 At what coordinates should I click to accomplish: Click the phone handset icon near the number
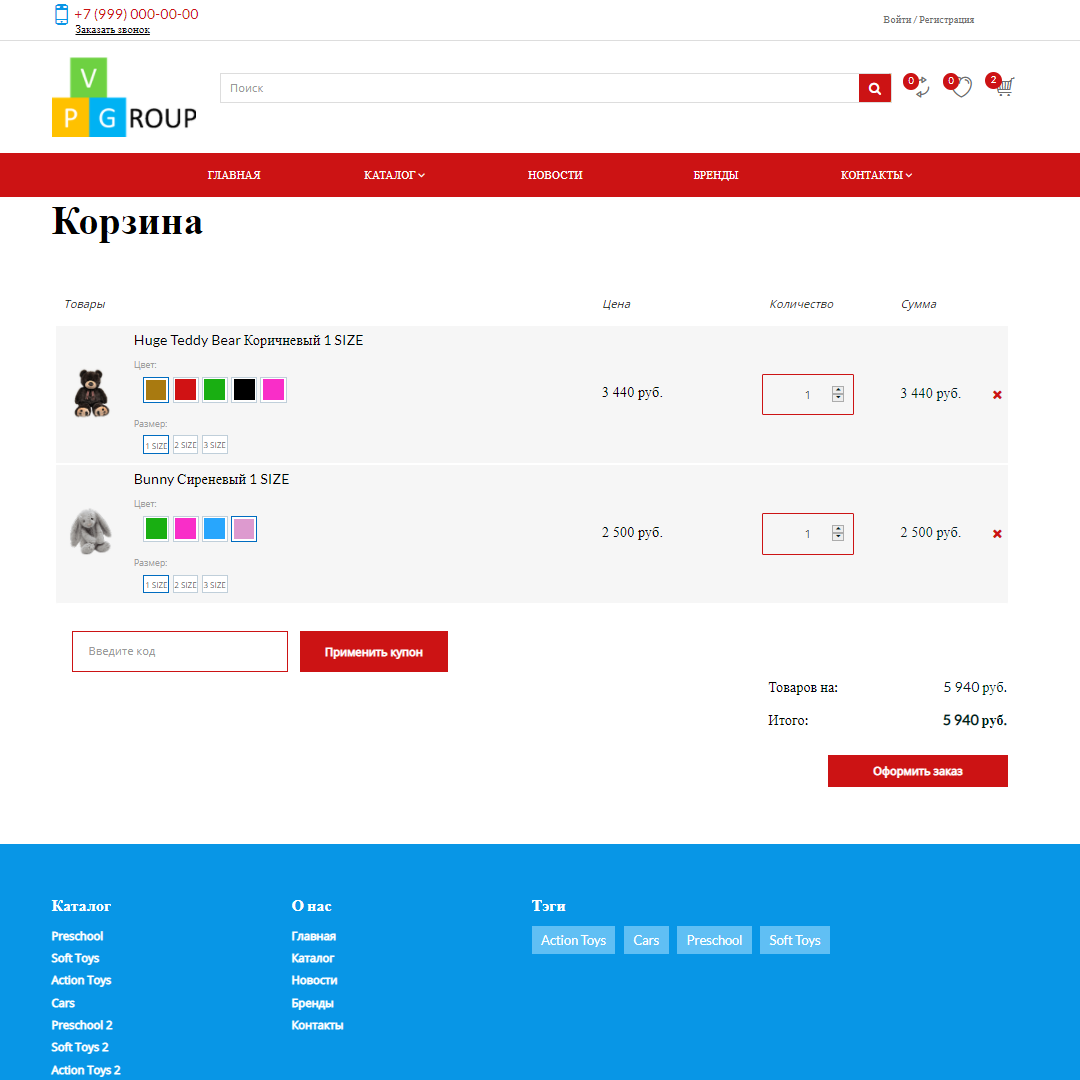(x=60, y=16)
